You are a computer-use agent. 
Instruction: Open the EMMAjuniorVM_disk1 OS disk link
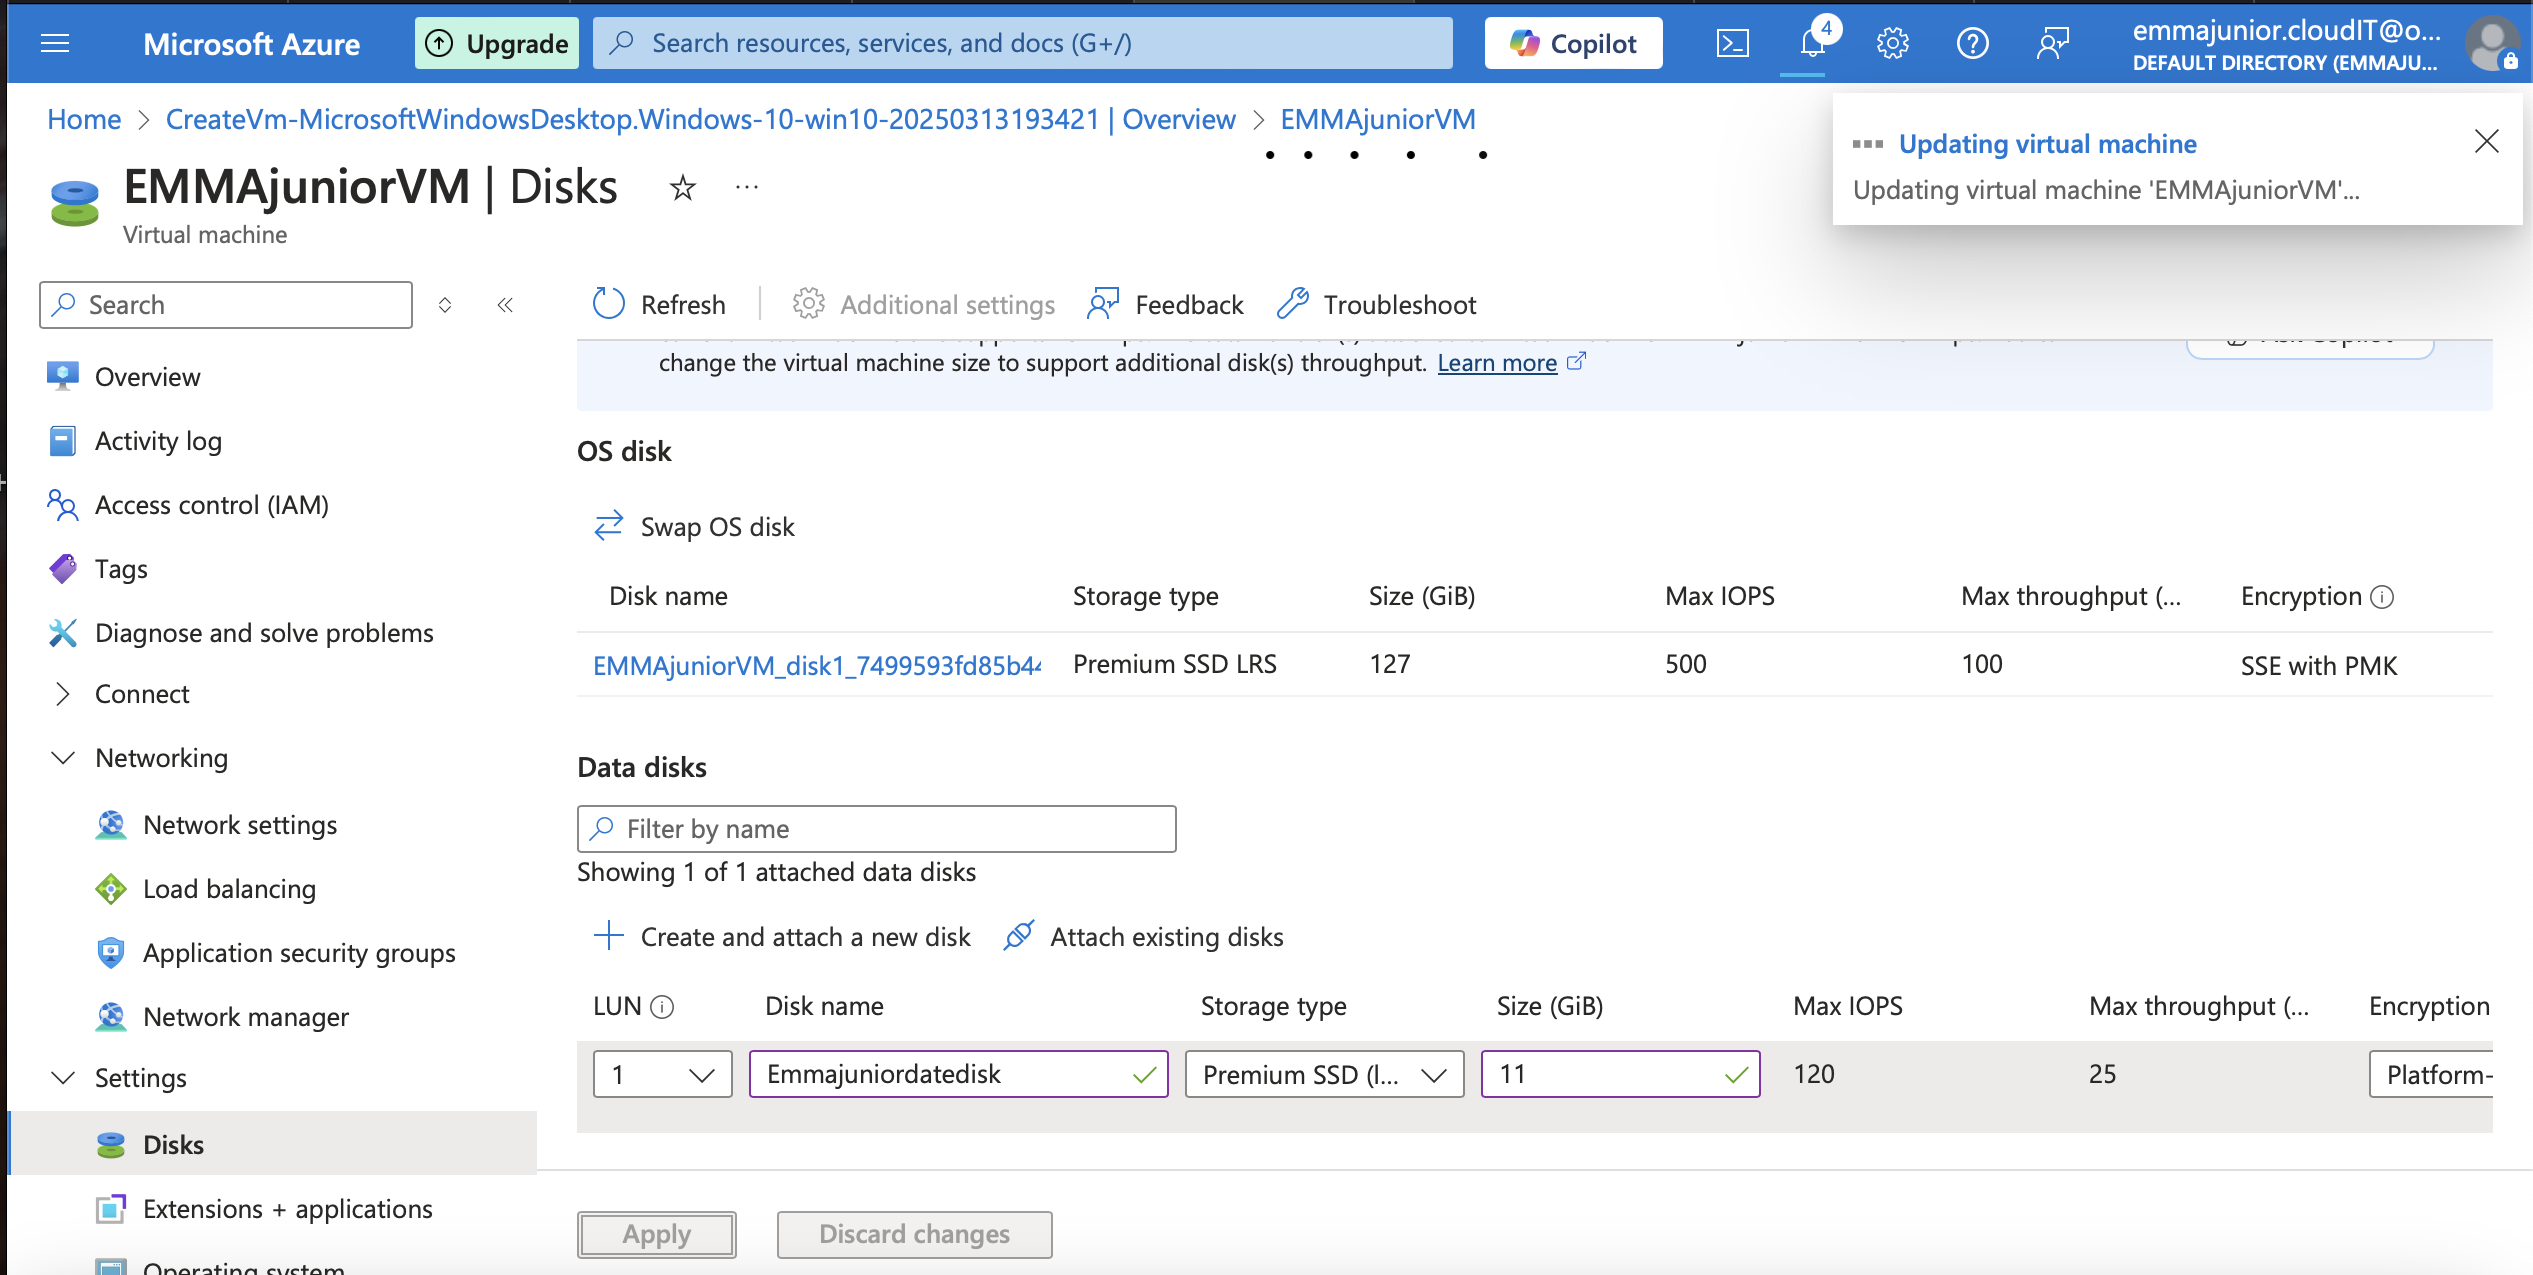coord(816,665)
